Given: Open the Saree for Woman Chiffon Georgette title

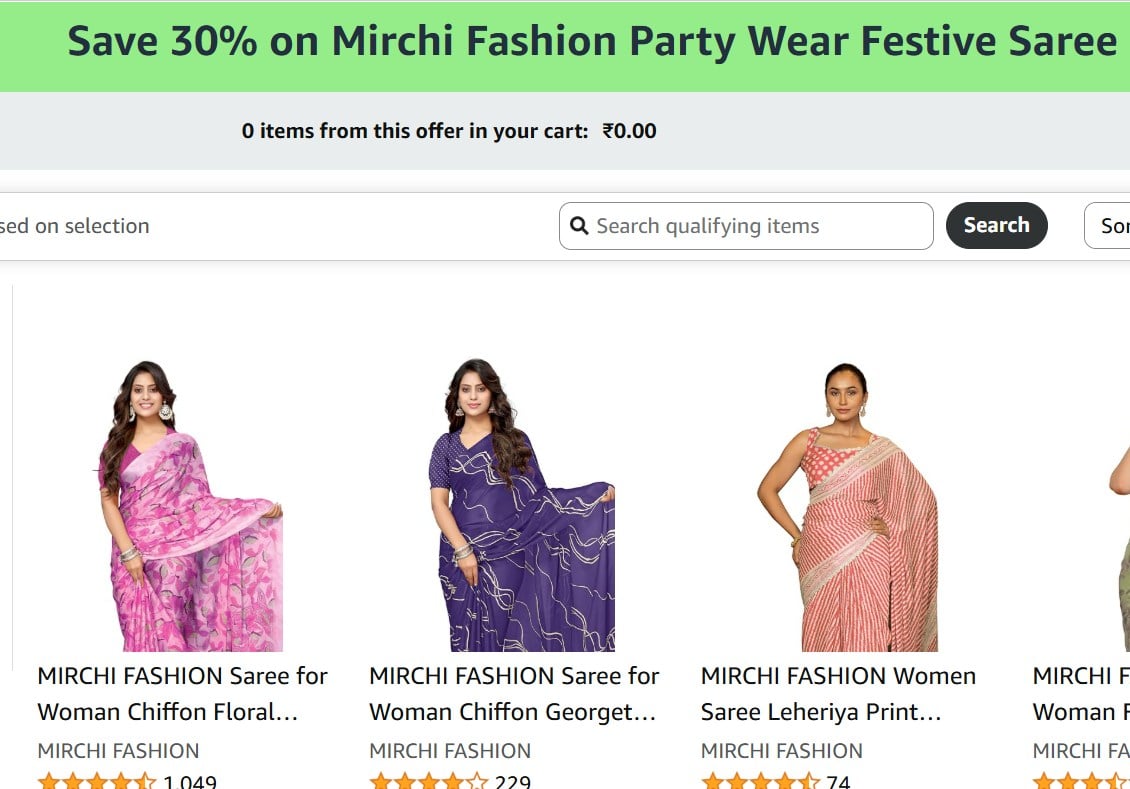Looking at the screenshot, I should click(514, 694).
